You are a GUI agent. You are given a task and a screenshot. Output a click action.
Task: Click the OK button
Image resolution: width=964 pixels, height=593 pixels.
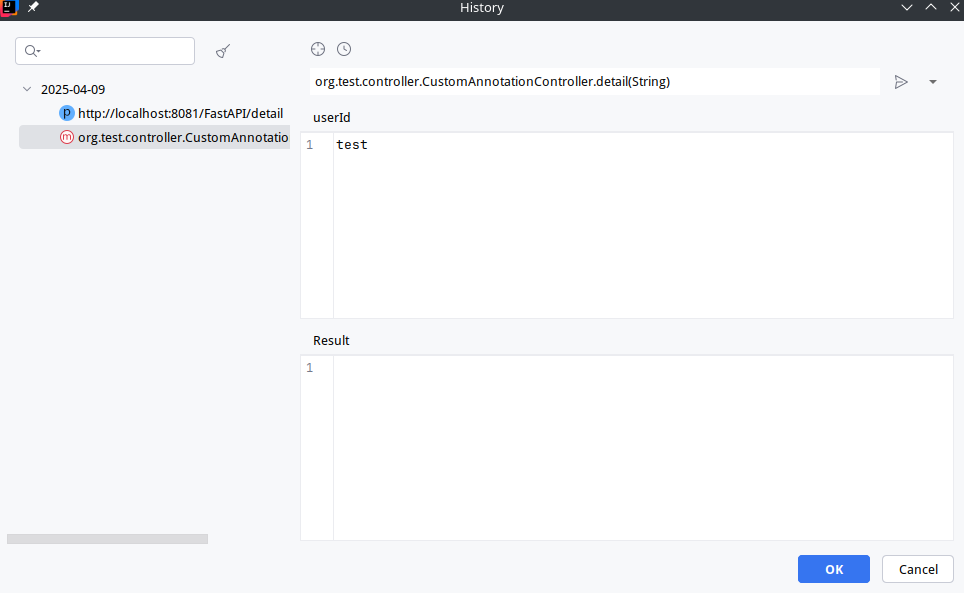tap(833, 569)
